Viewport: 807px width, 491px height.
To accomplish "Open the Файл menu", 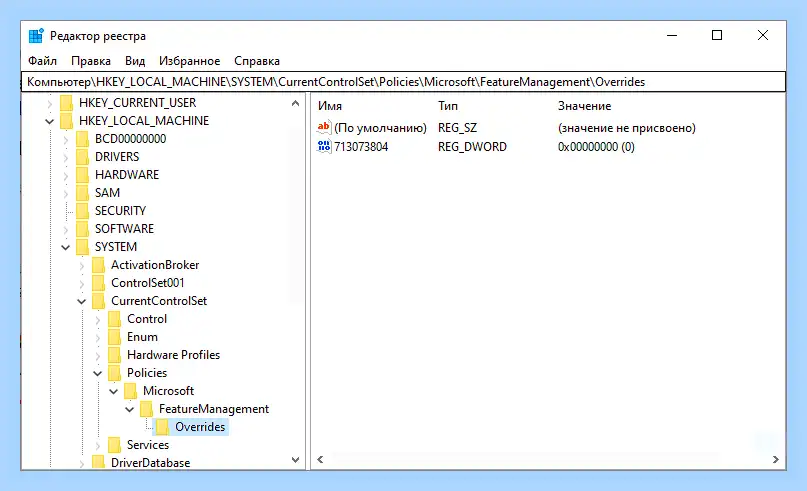I will pos(42,61).
